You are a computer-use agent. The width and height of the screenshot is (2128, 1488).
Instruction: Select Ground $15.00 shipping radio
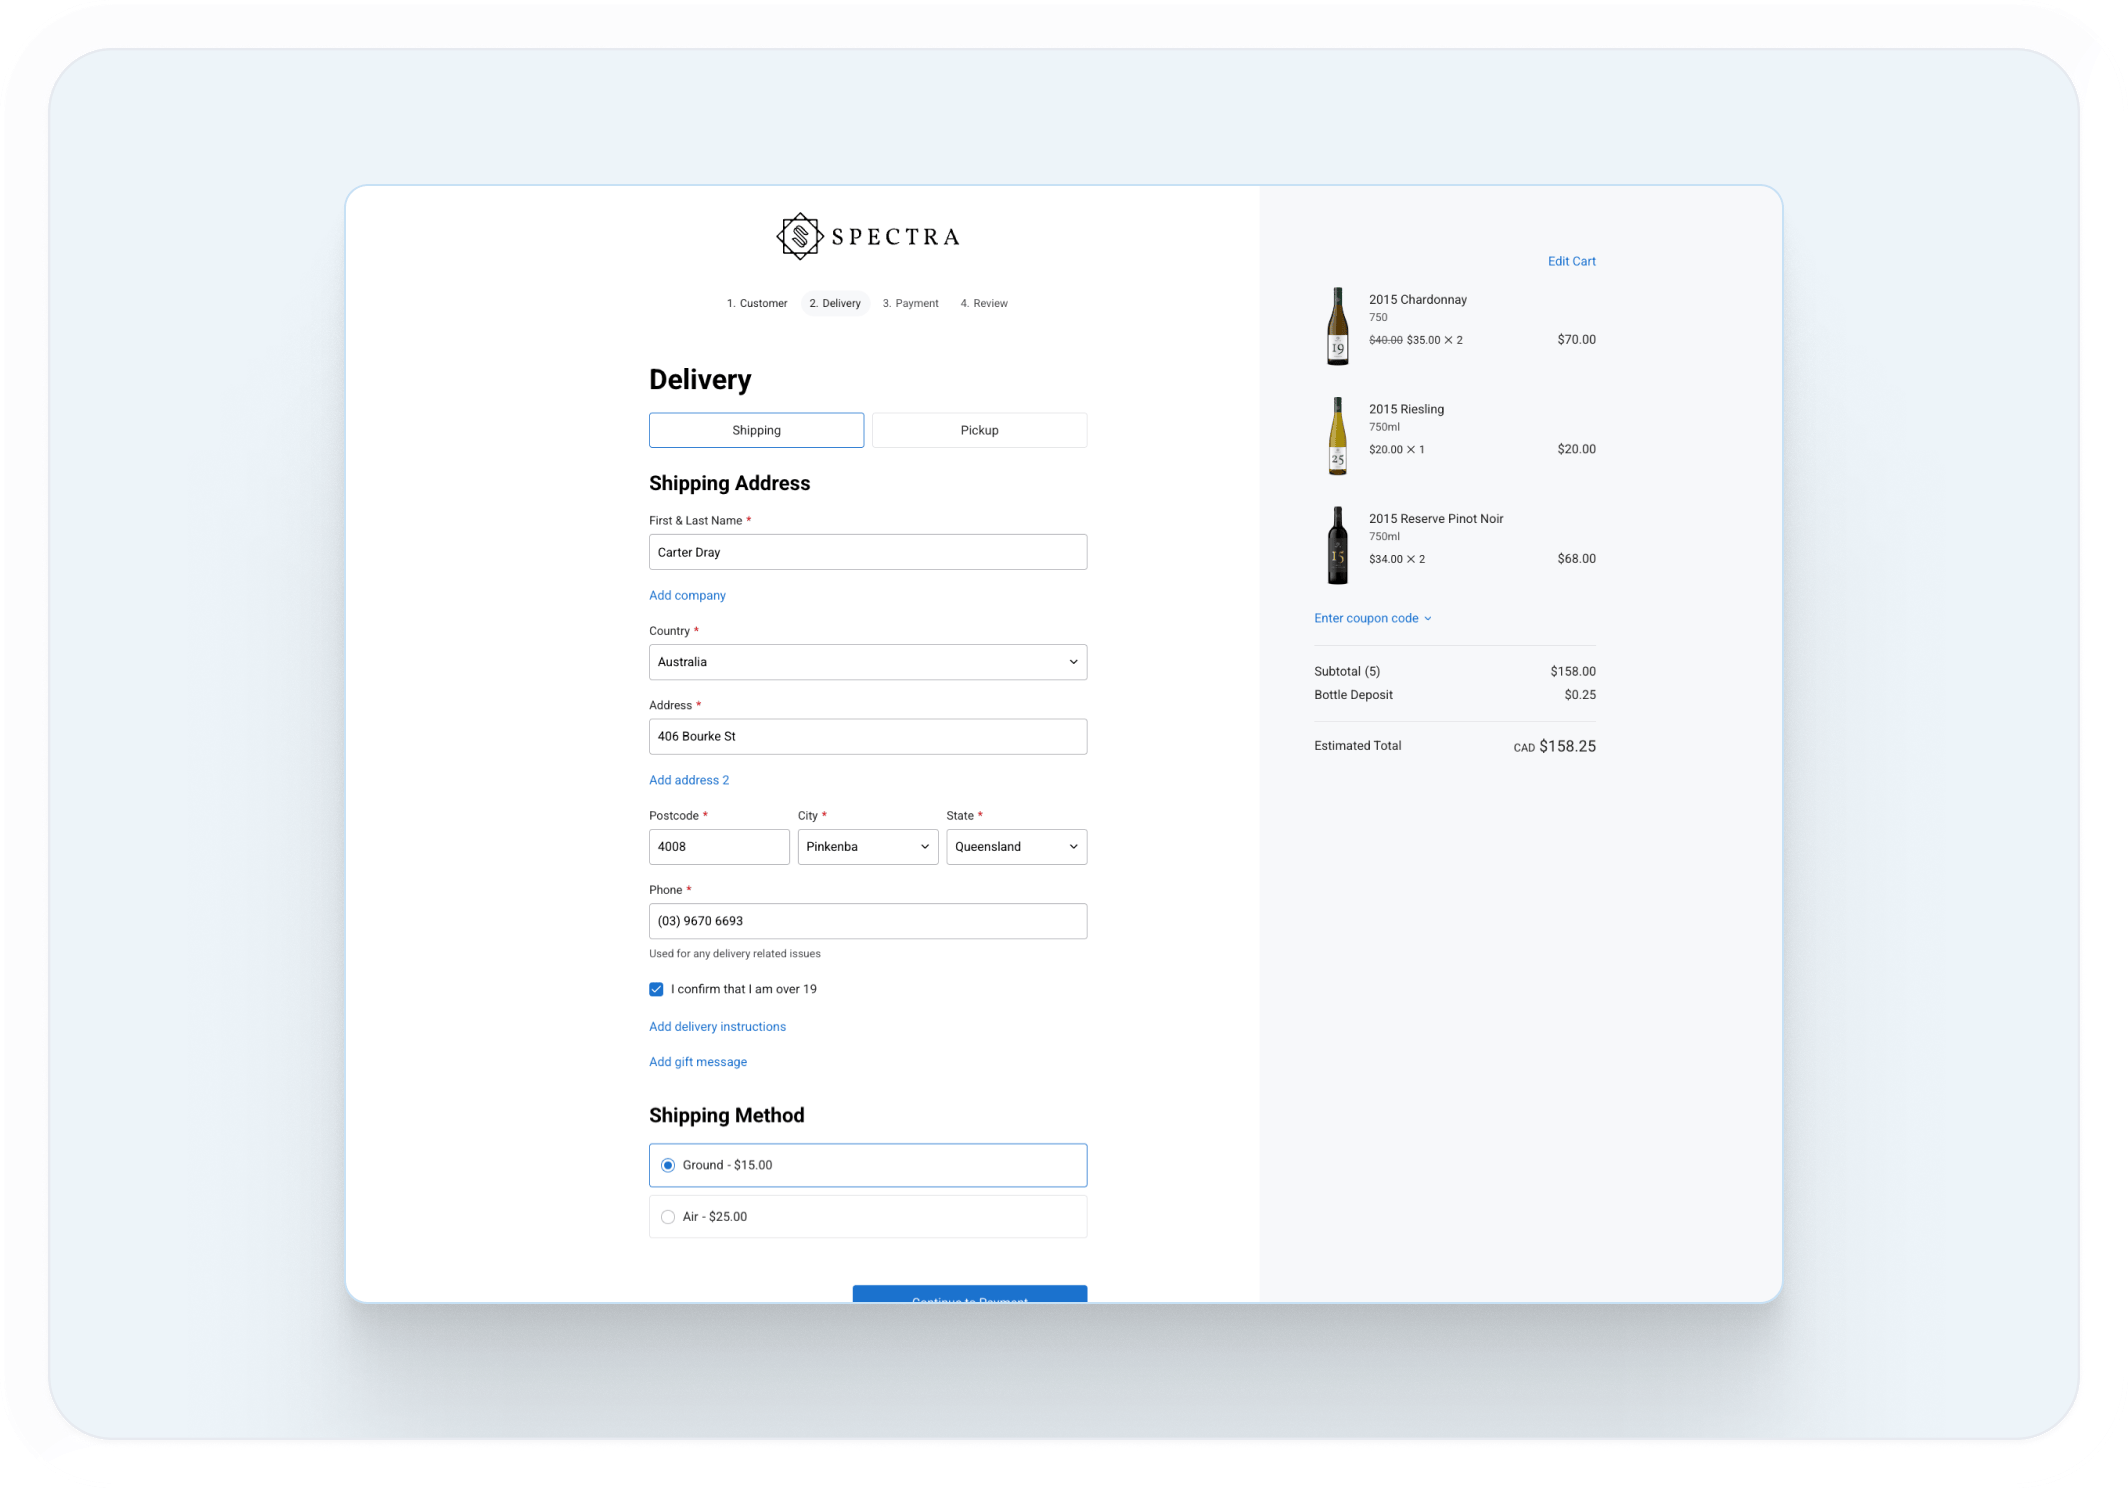pos(668,1165)
